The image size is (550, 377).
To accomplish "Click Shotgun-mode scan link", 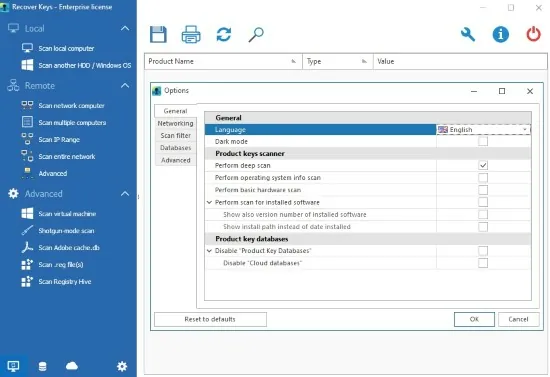I will click(x=66, y=231).
